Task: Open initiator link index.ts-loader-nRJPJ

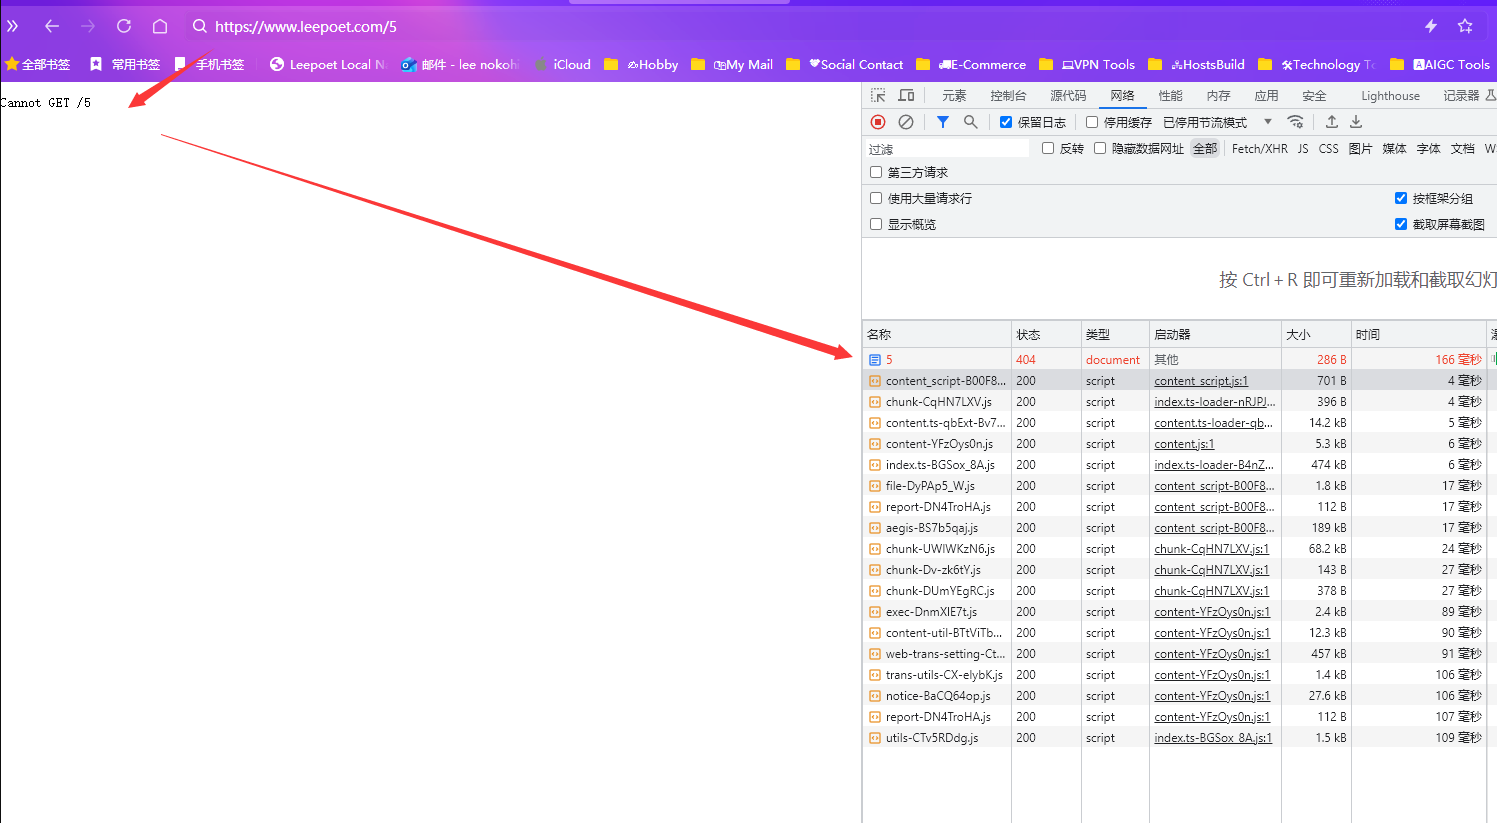Action: click(x=1214, y=402)
